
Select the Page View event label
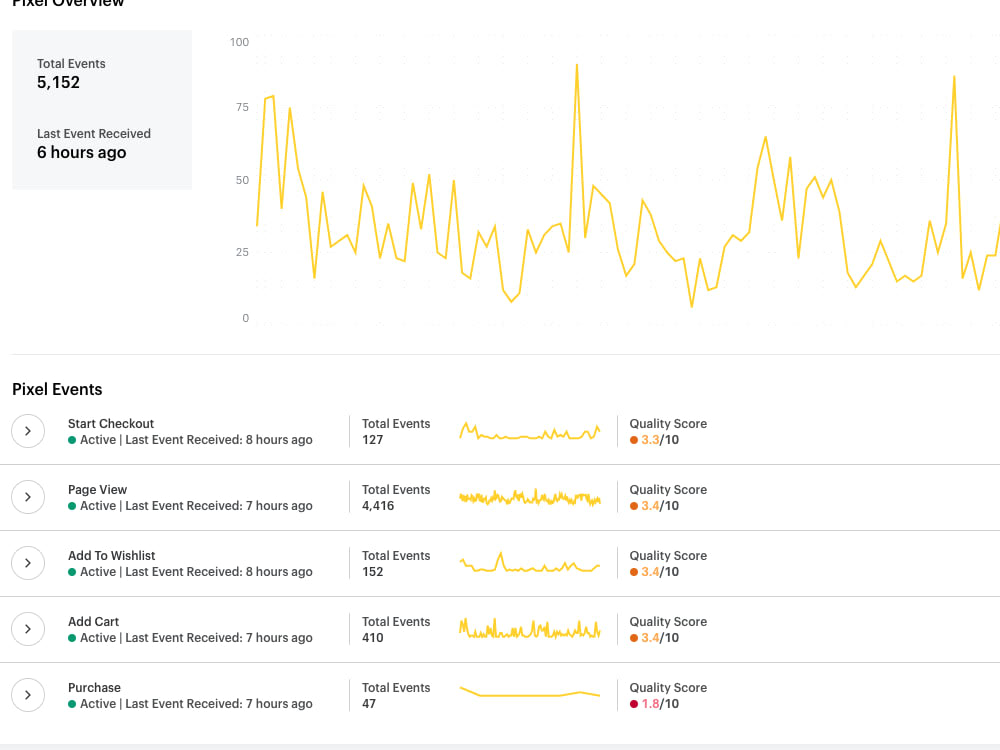pyautogui.click(x=97, y=489)
